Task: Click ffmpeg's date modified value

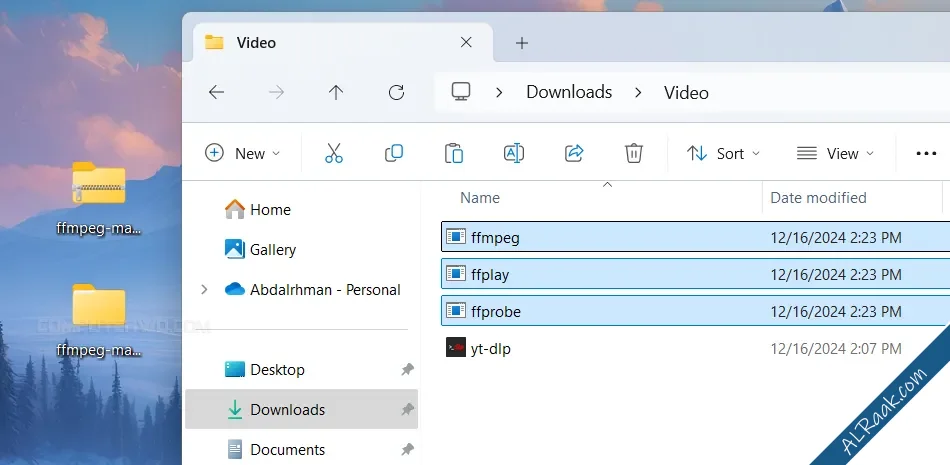Action: (x=835, y=238)
